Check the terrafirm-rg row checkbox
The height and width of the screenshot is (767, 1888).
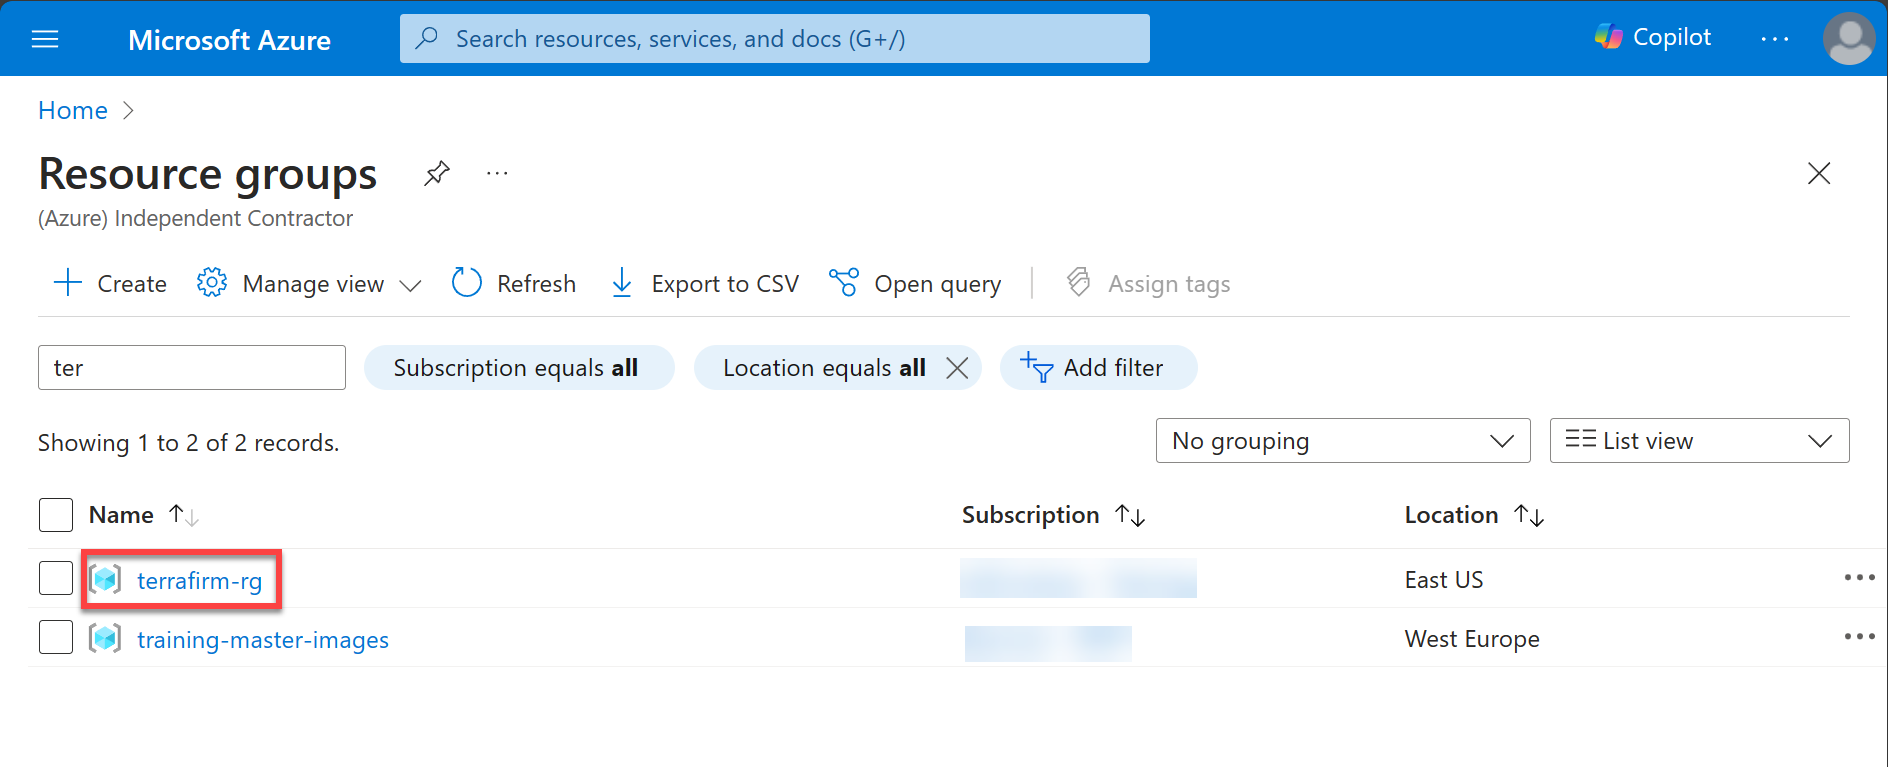pos(56,578)
